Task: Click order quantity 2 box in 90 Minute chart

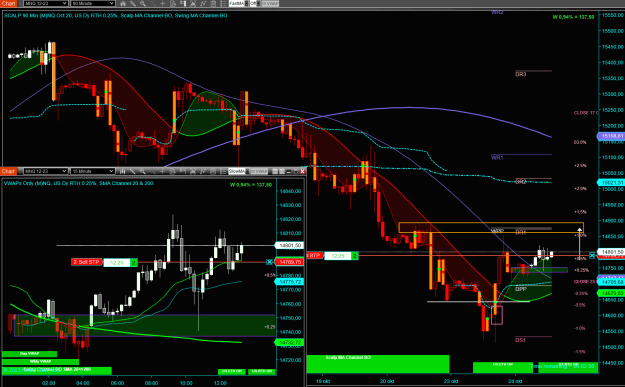Action: point(354,255)
